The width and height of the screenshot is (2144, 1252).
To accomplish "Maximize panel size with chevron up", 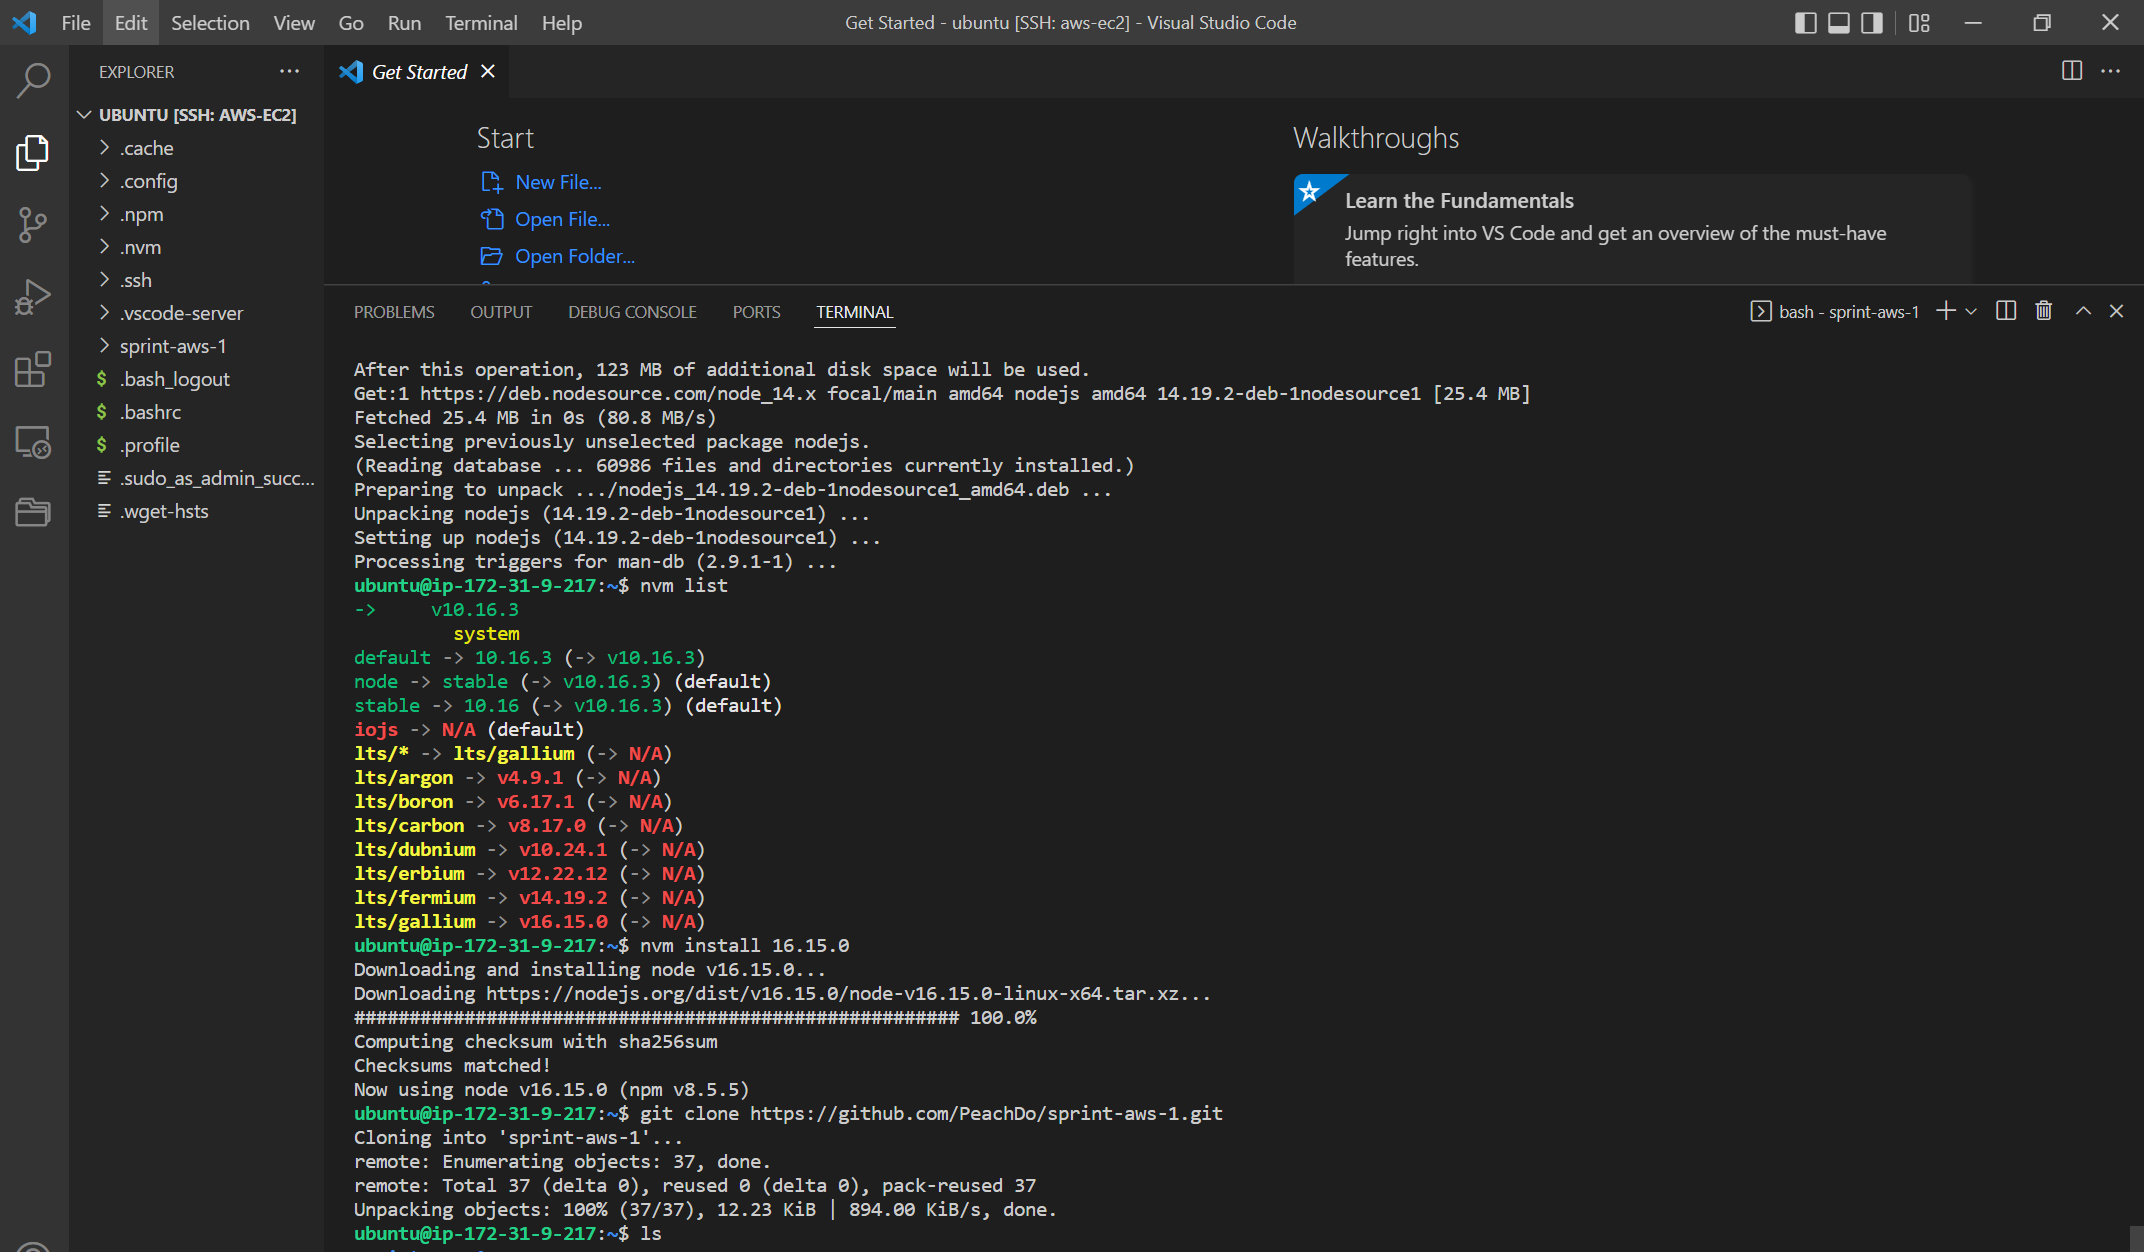I will point(2083,311).
